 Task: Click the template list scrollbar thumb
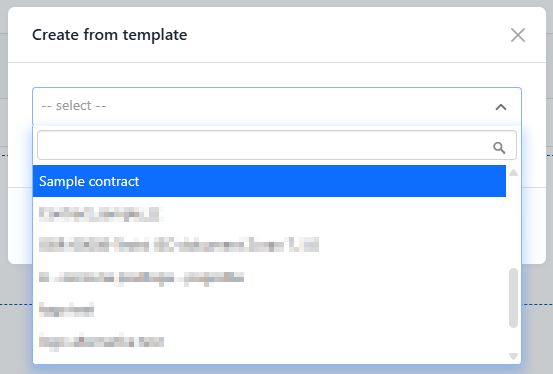pos(514,298)
